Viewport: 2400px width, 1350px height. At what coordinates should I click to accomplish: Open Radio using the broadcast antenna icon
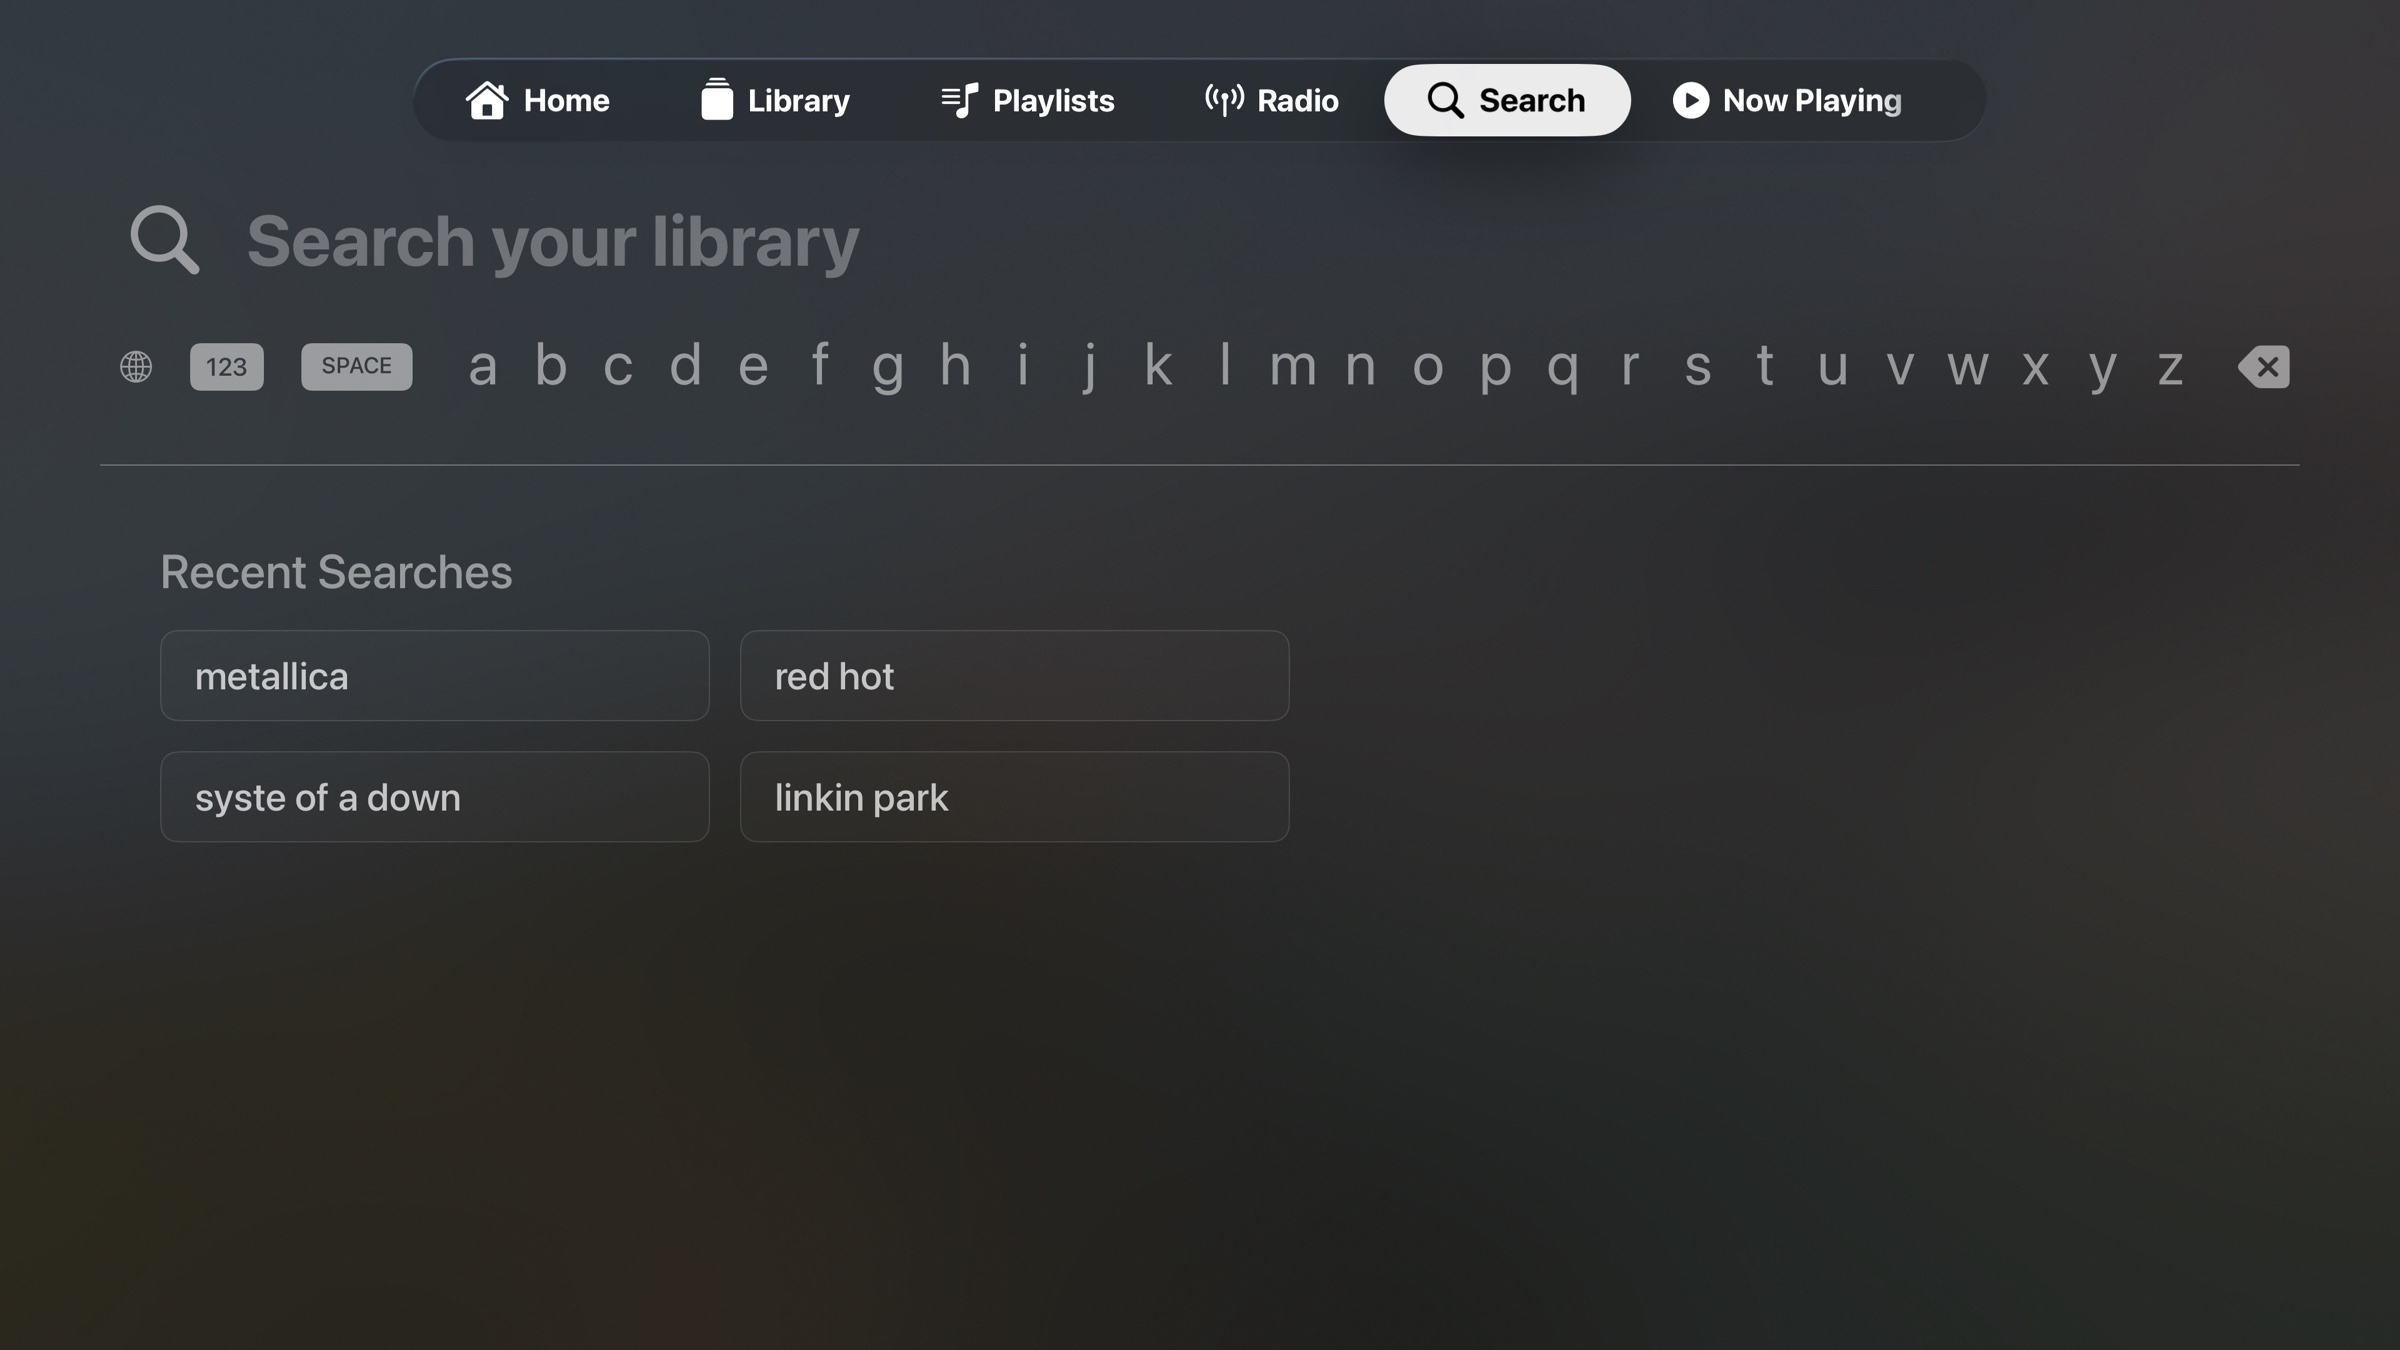[x=1224, y=99]
